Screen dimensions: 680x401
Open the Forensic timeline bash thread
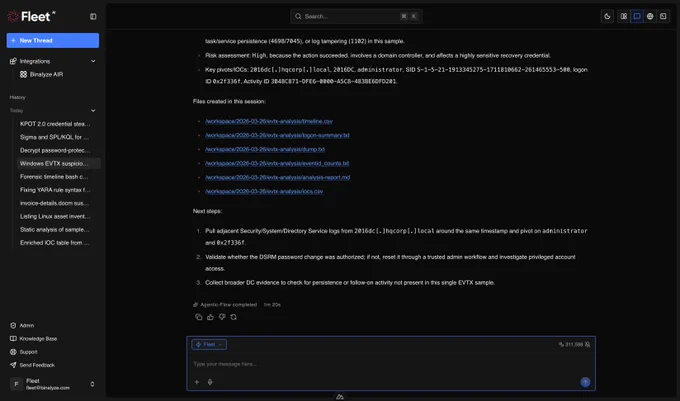tap(54, 177)
